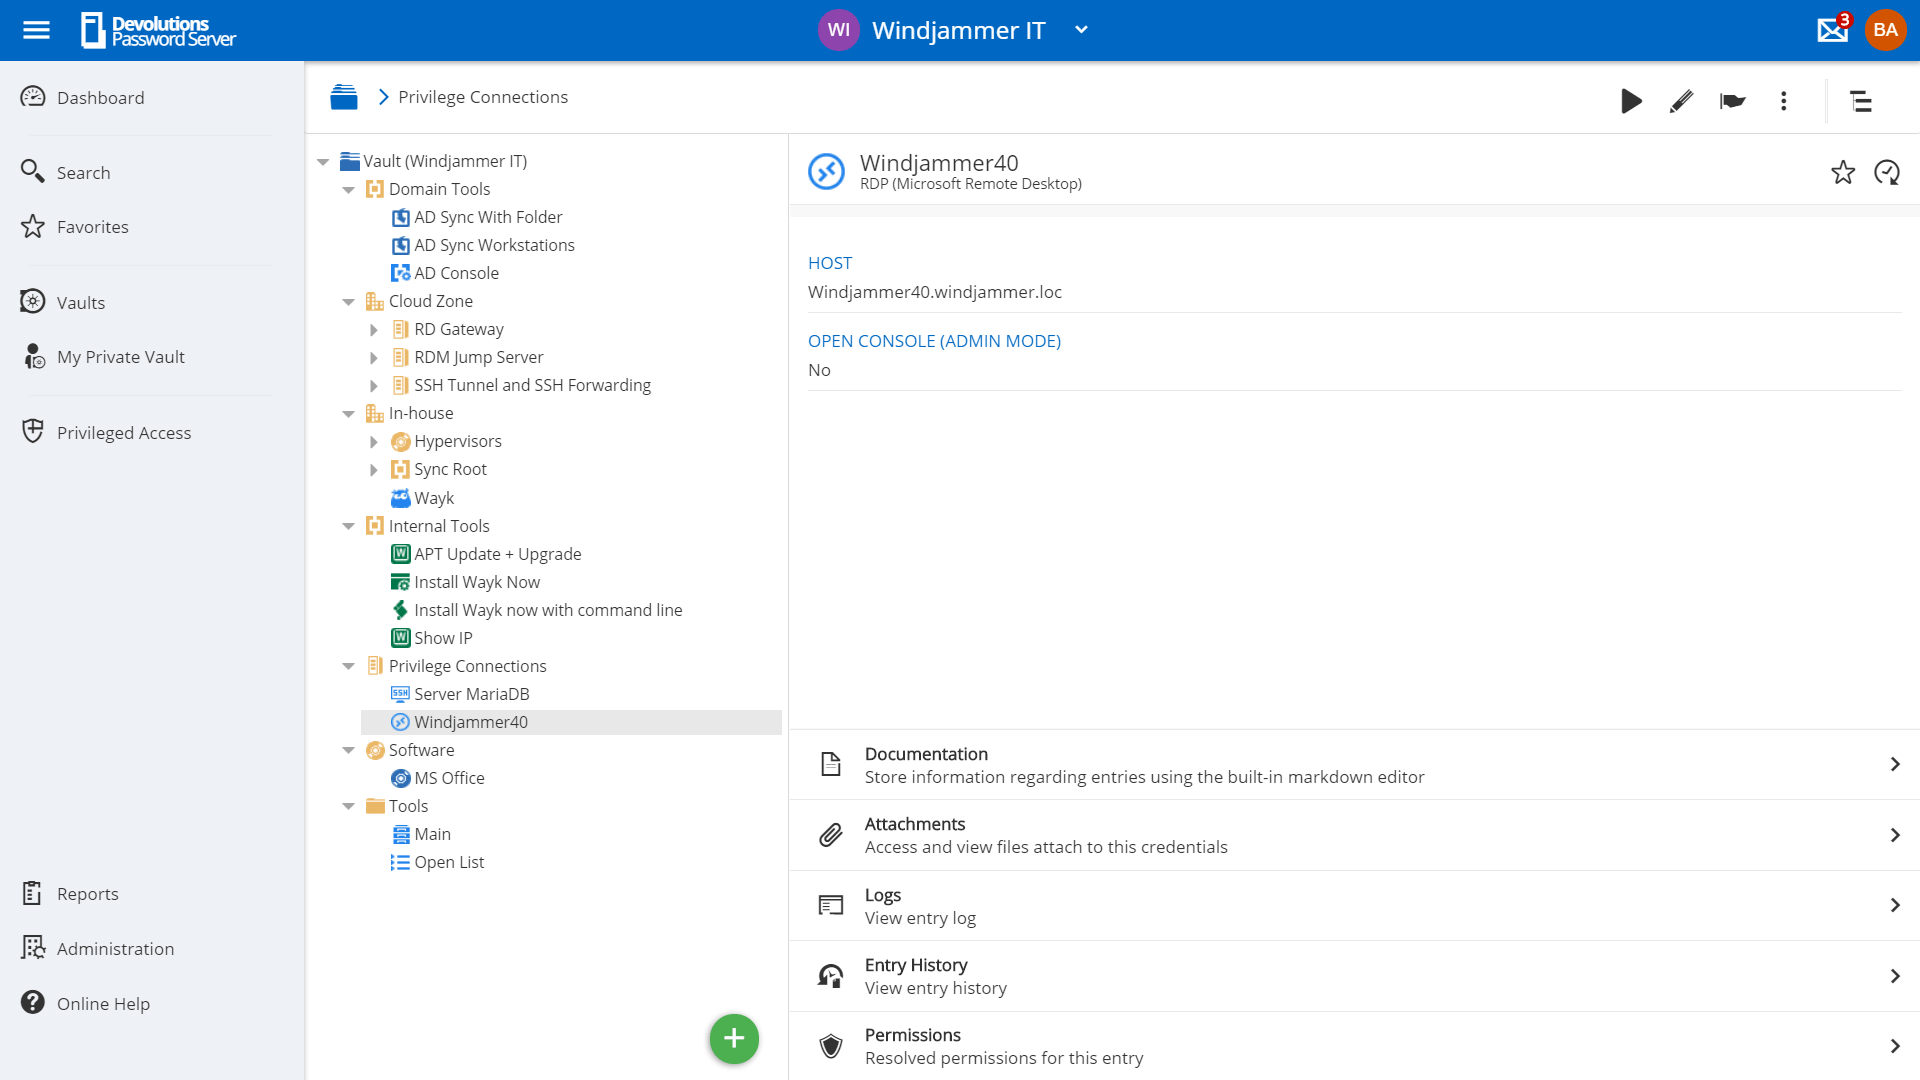Expand the Hypervisors node
This screenshot has height=1080, width=1920.
click(374, 442)
